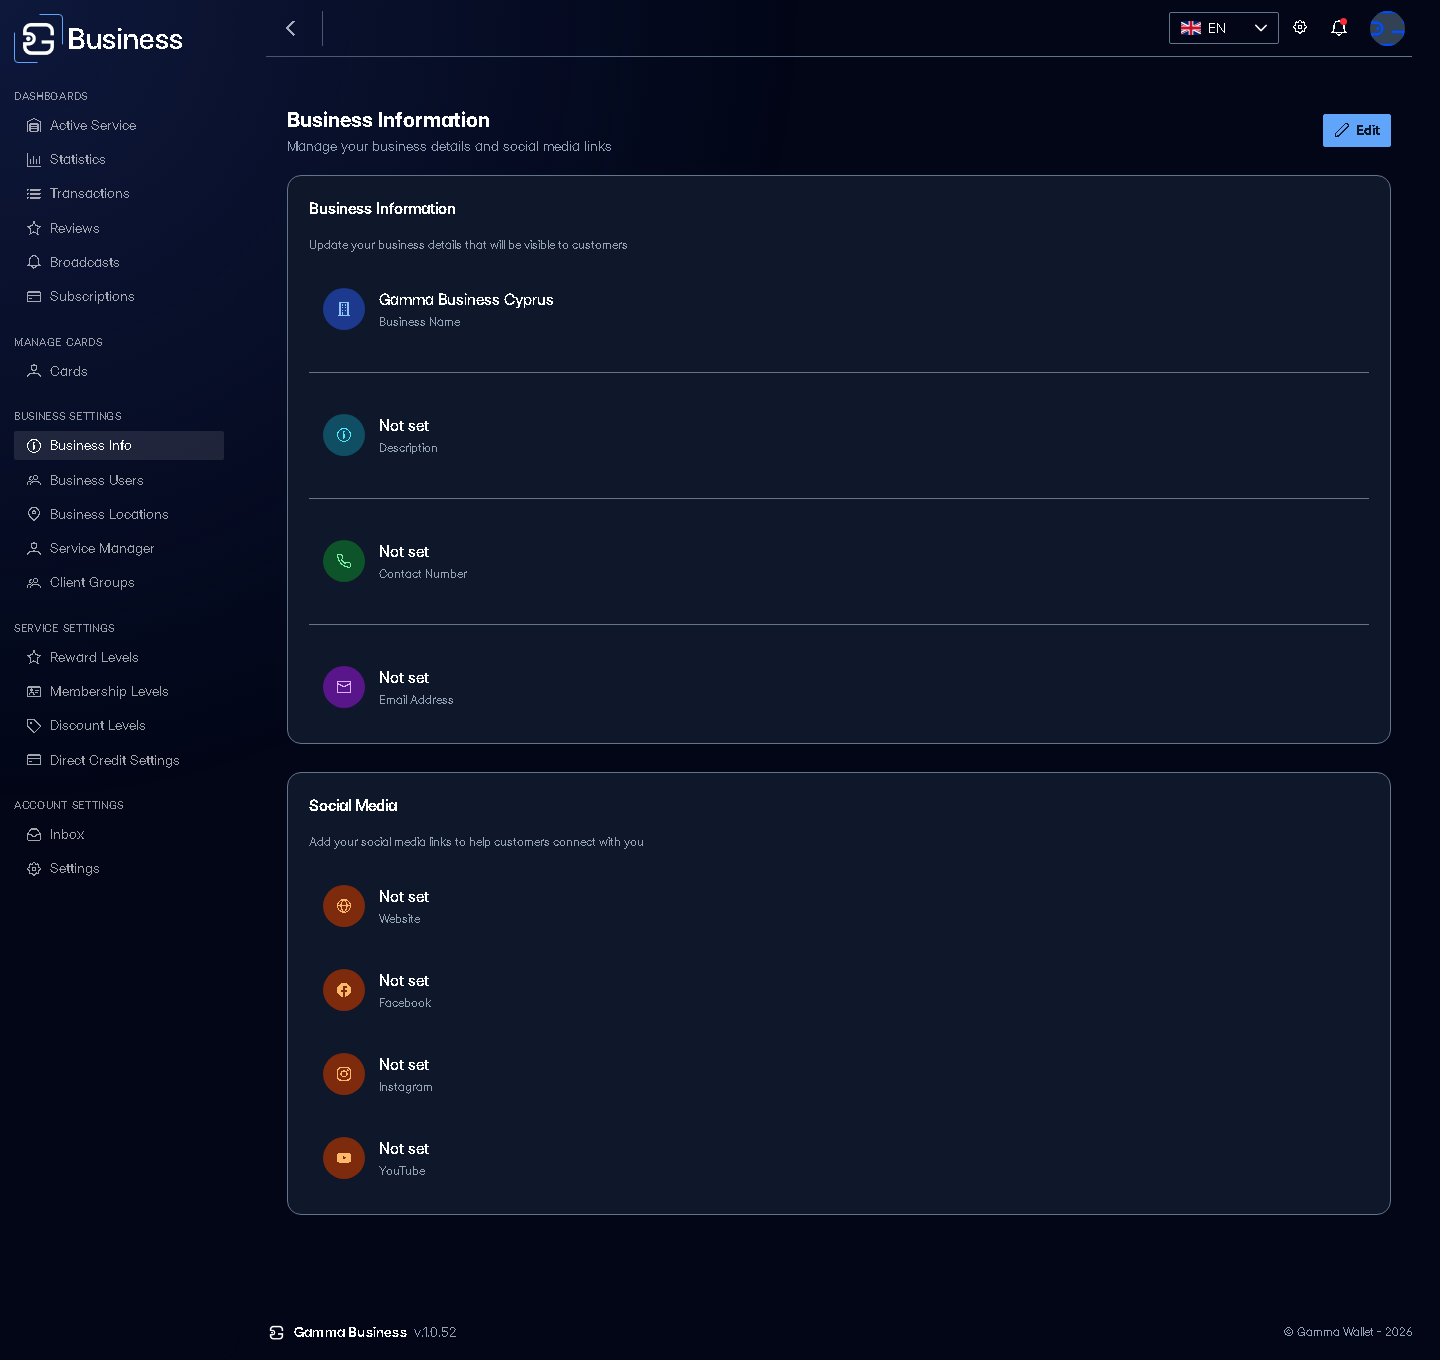Click the Broadcasts bell icon in sidebar
Viewport: 1440px width, 1360px height.
click(34, 262)
